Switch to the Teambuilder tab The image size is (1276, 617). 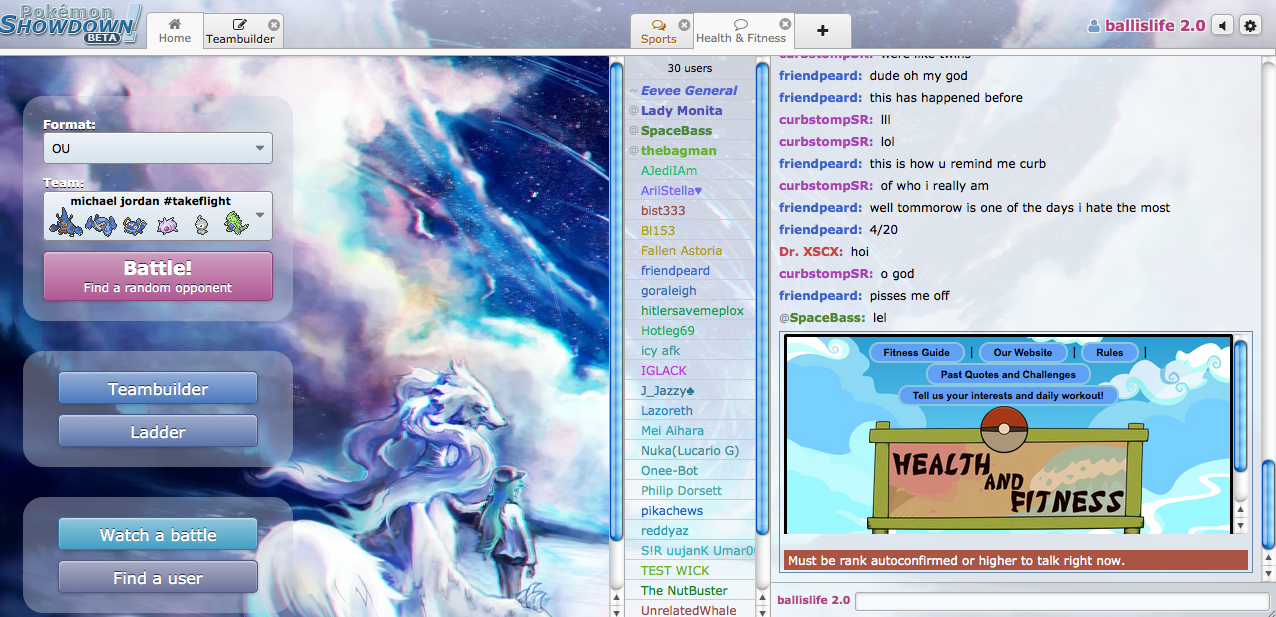point(240,31)
